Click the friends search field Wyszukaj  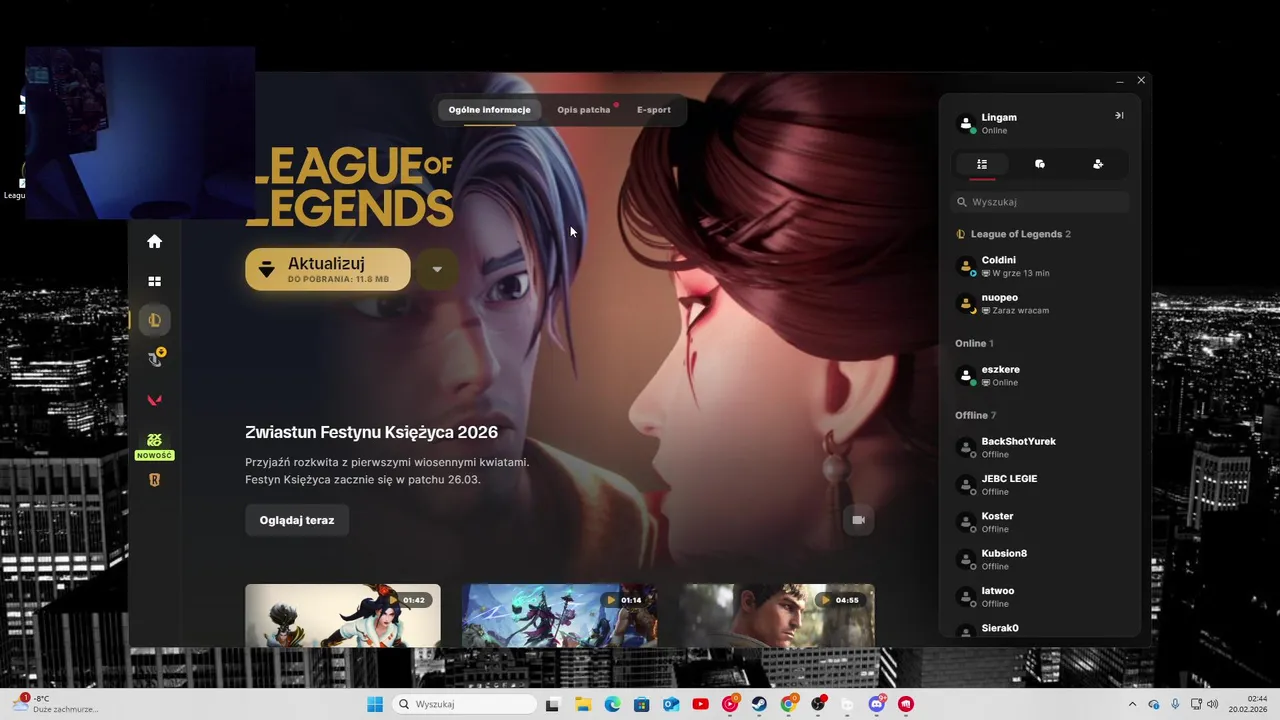(x=1040, y=202)
